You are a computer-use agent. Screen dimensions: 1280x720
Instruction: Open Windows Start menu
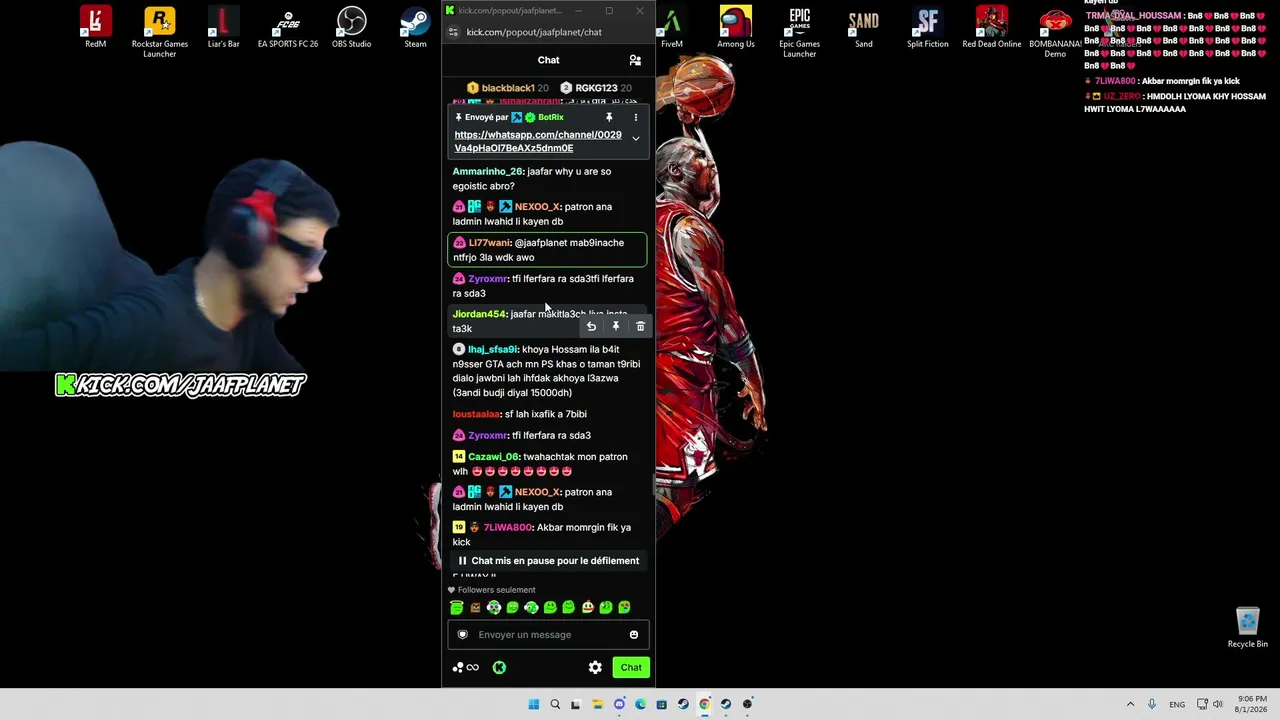533,704
